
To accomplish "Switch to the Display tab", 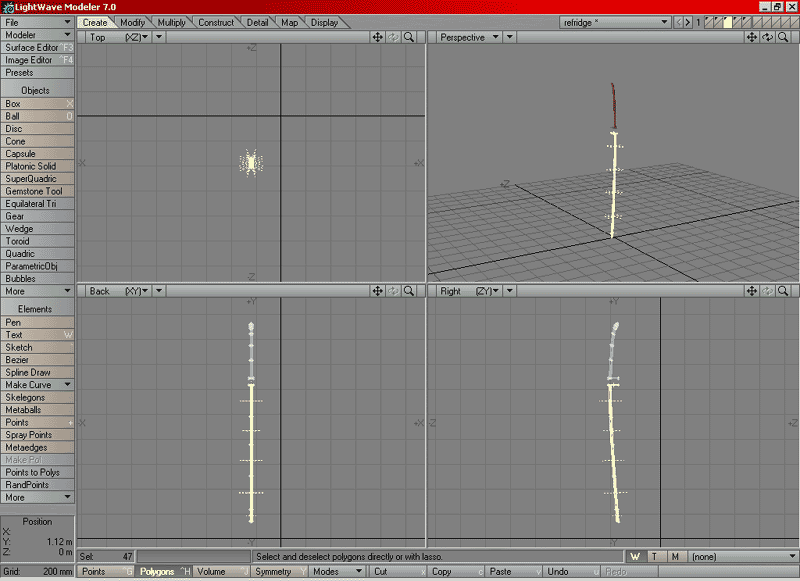I will pos(324,22).
